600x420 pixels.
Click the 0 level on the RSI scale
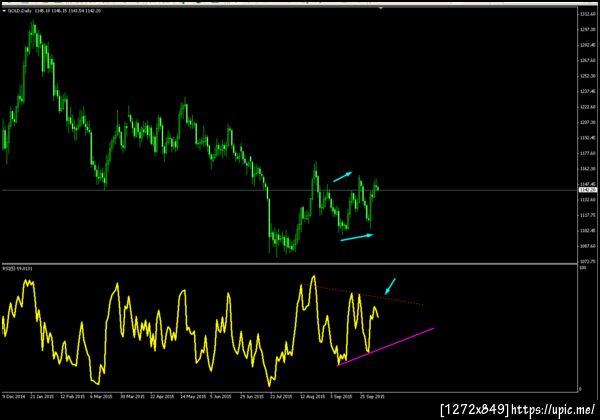[580, 389]
